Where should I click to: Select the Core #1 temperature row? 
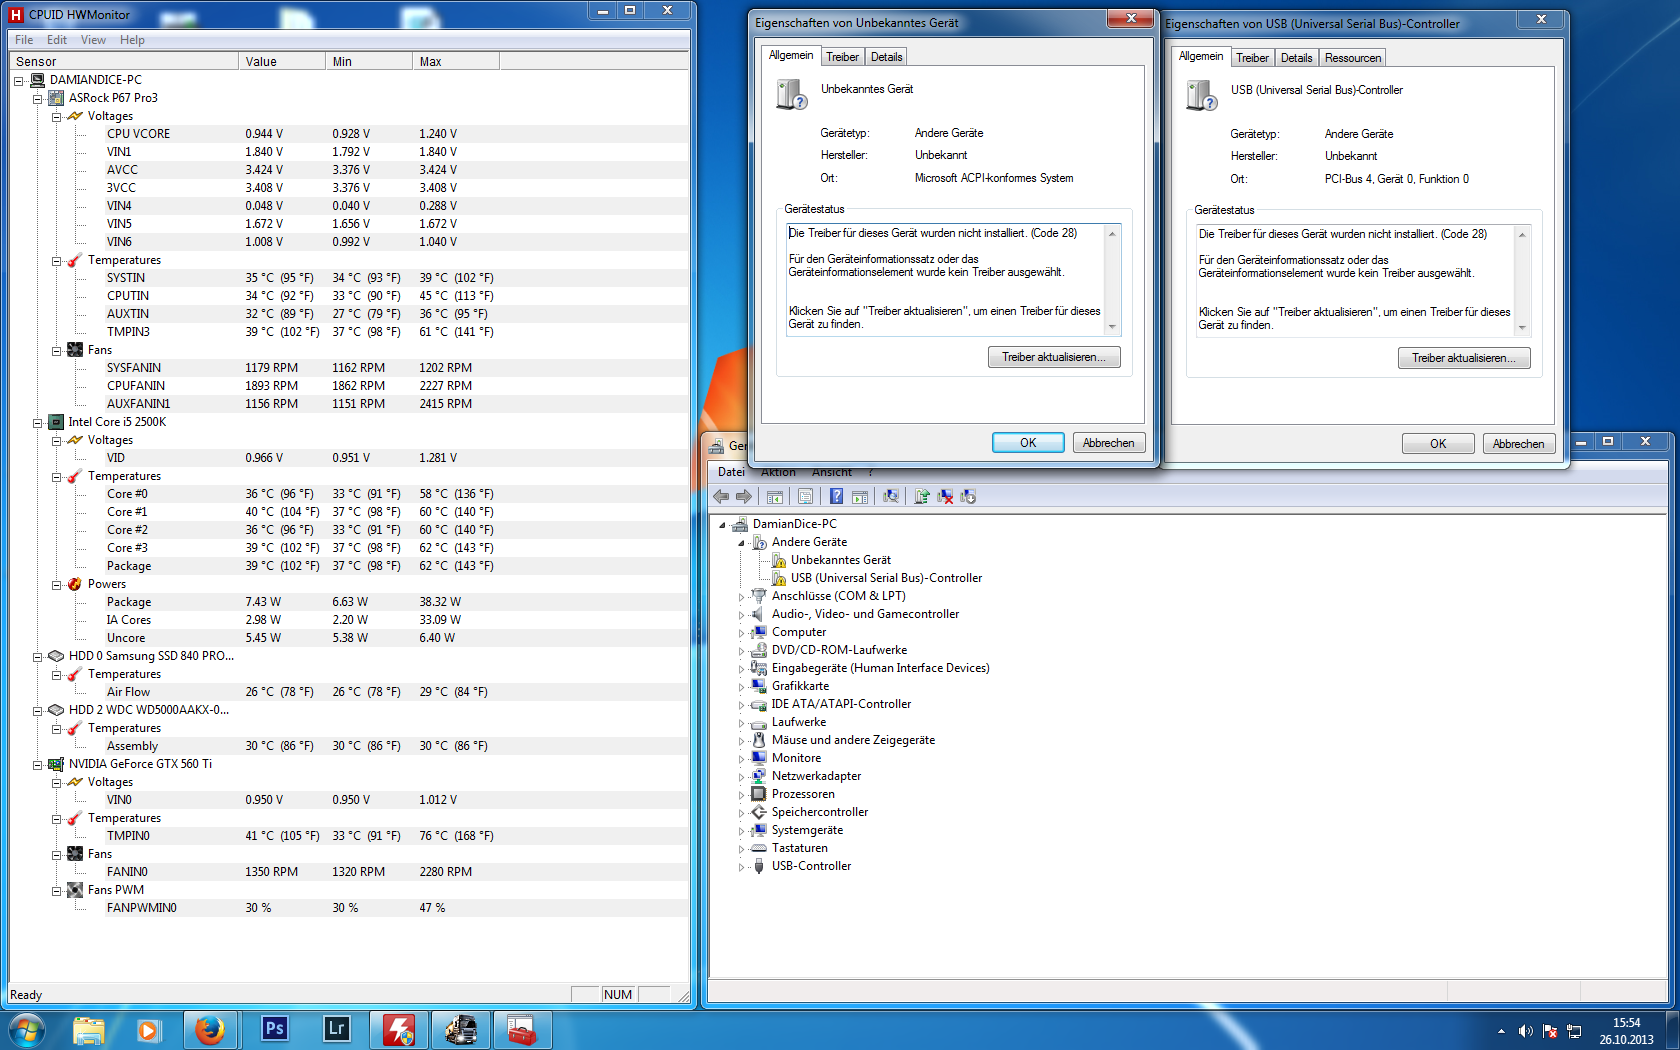click(x=397, y=512)
